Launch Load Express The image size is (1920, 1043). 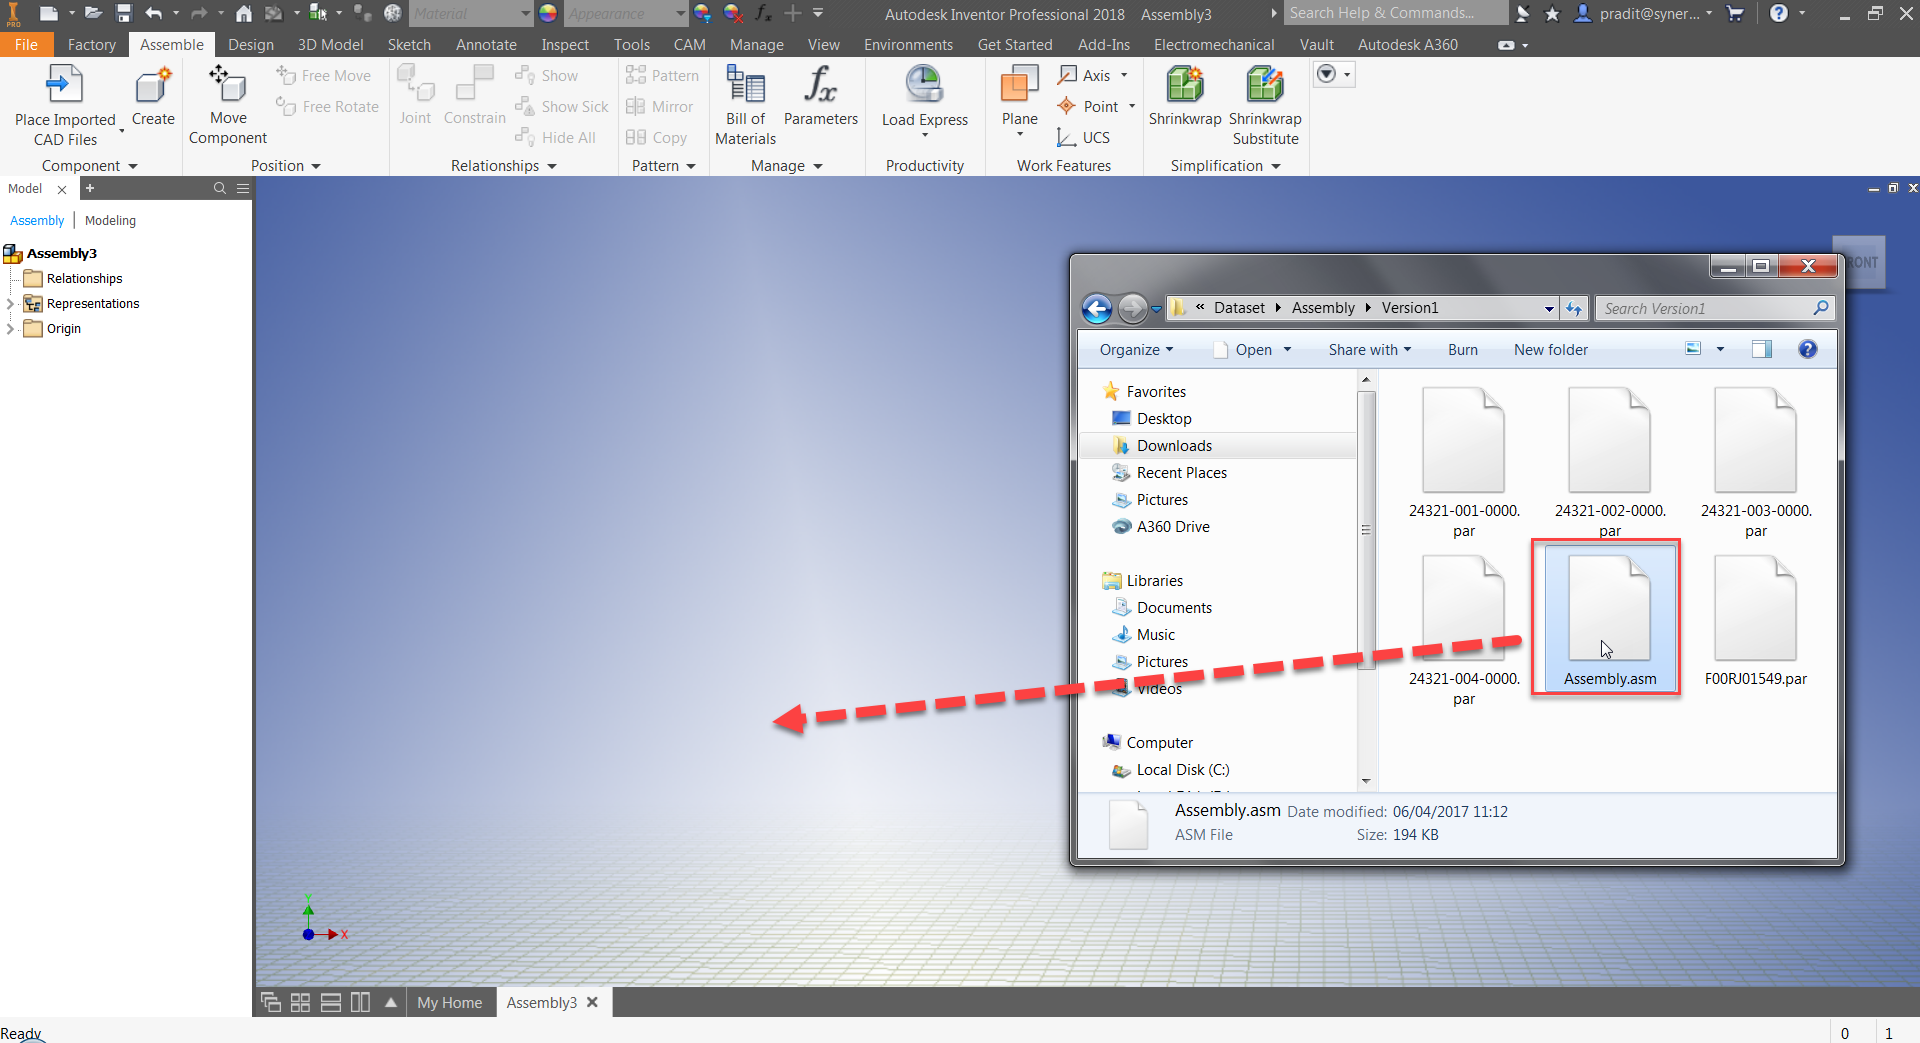923,95
